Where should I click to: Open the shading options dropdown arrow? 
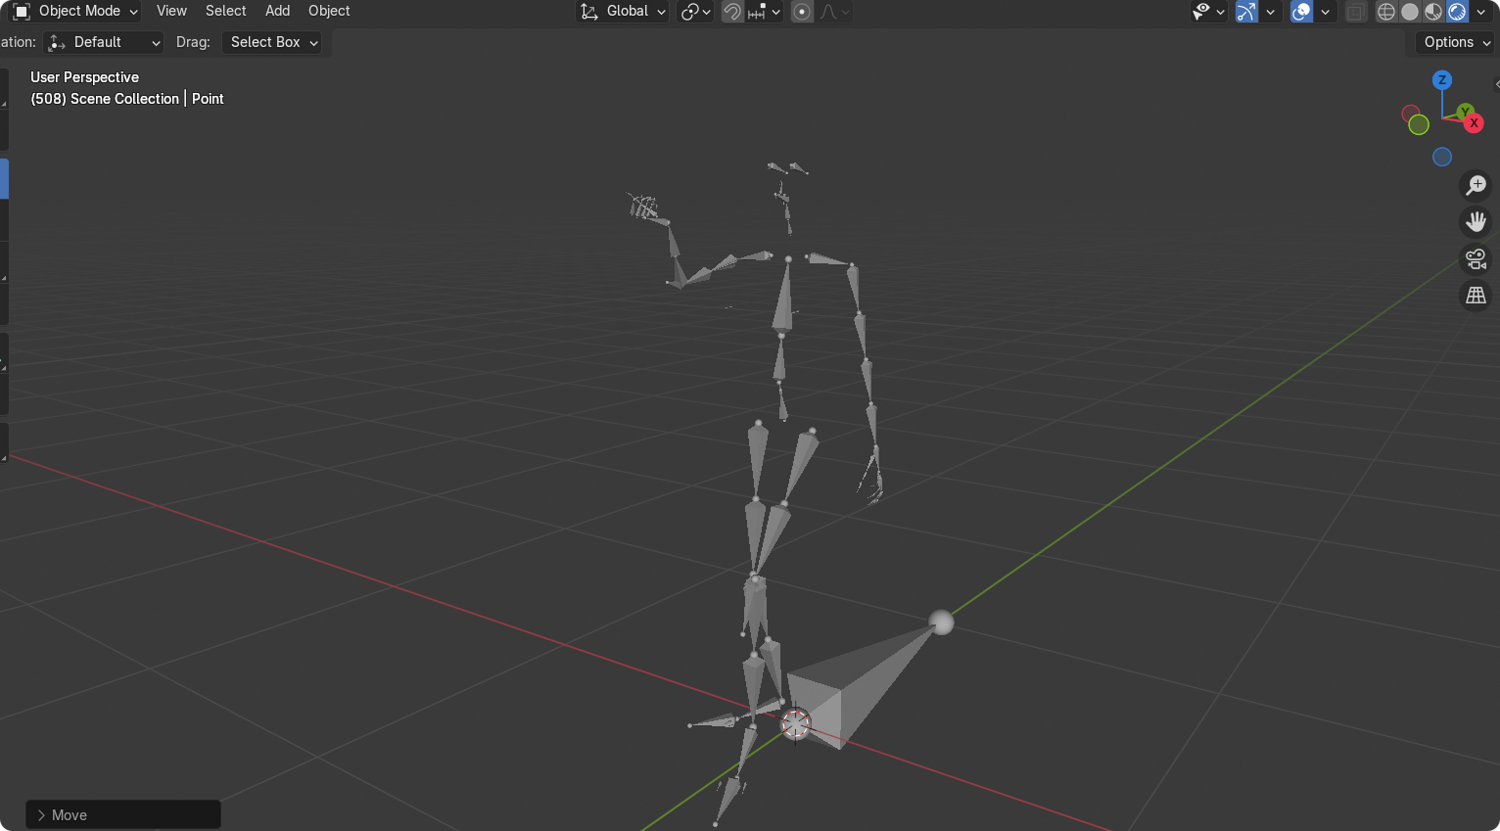tap(1481, 12)
